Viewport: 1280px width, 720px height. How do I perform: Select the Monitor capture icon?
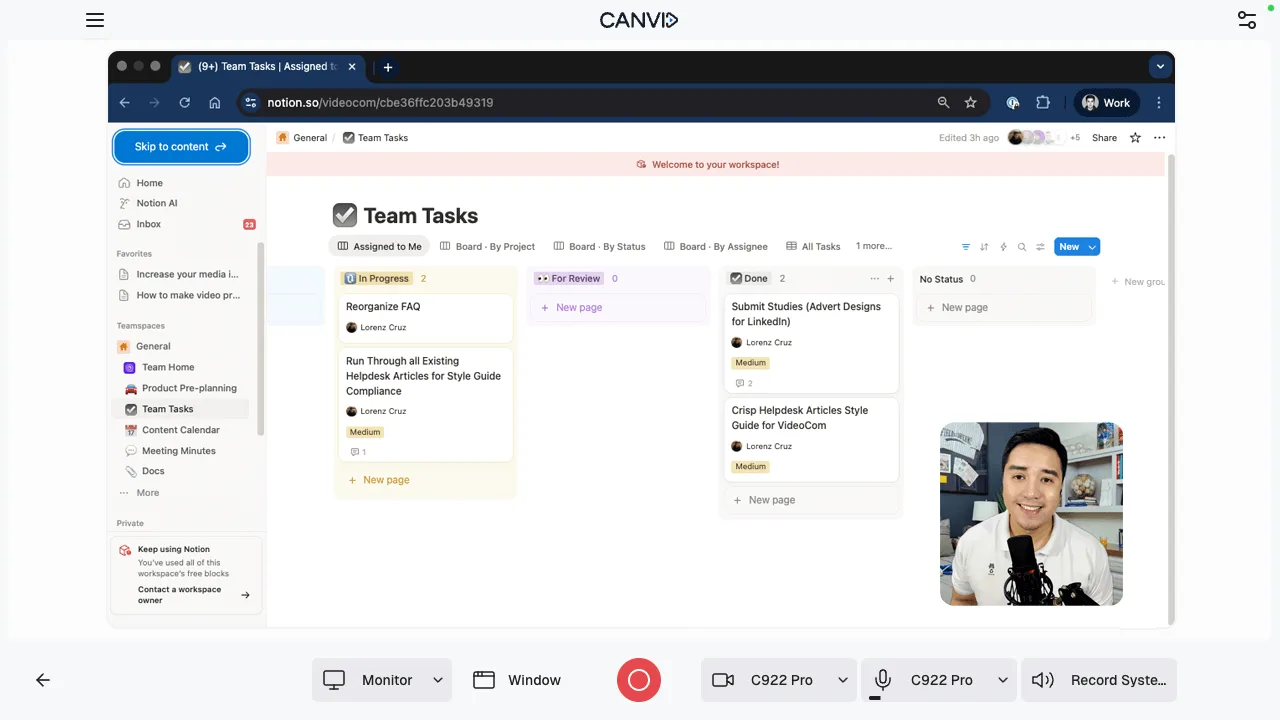click(x=333, y=679)
